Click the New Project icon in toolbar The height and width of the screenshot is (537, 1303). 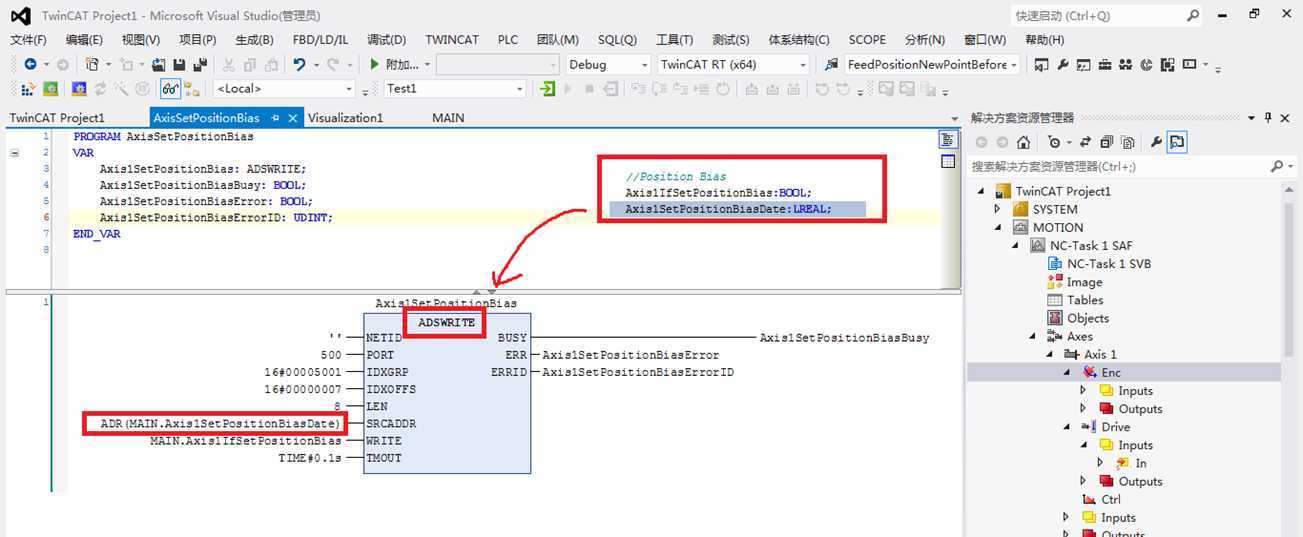(x=92, y=64)
